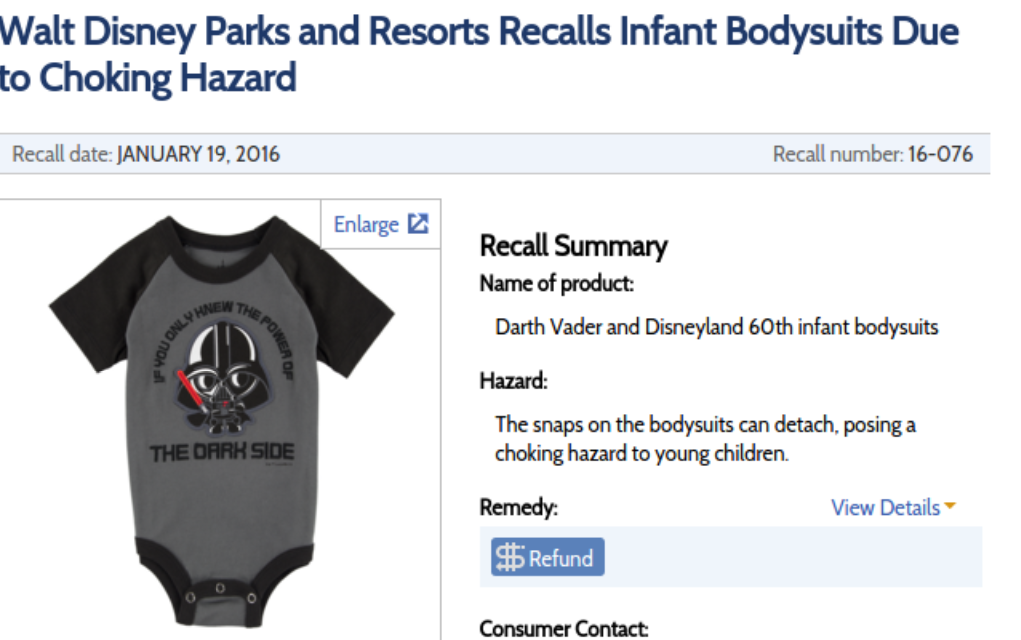Expand the View Details orange arrow

tap(950, 507)
